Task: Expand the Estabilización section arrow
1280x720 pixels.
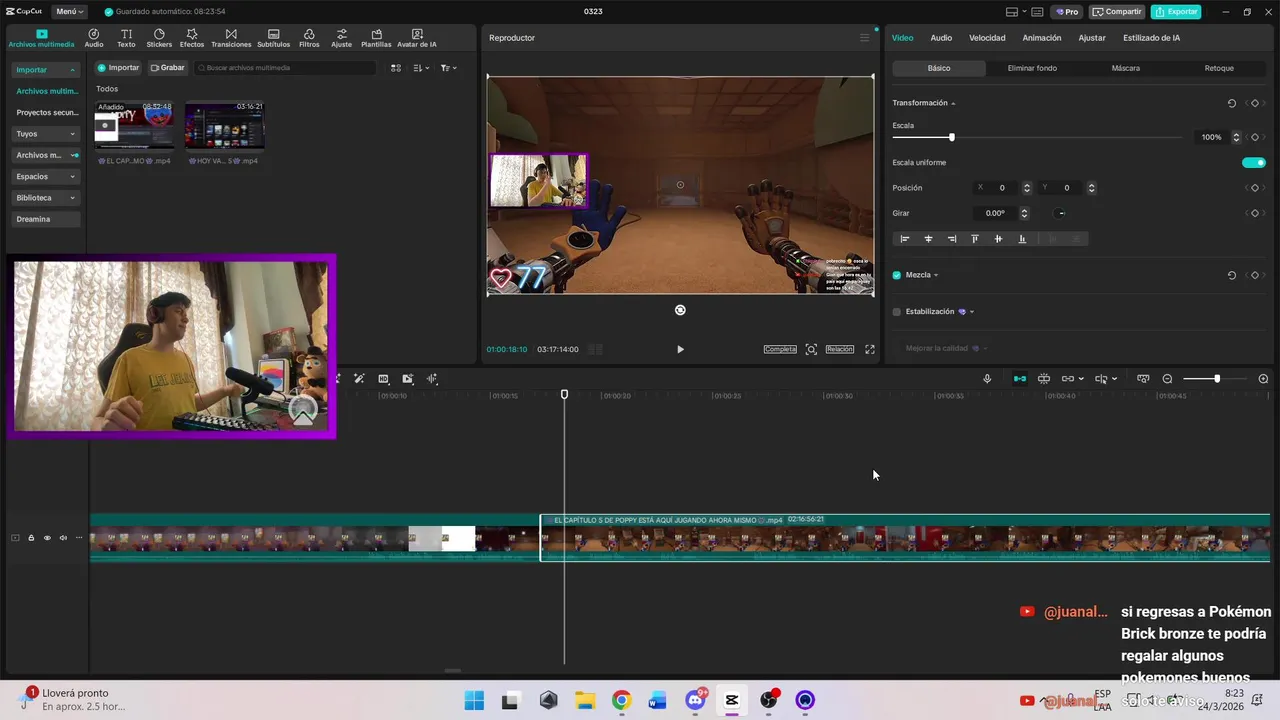Action: tap(972, 312)
